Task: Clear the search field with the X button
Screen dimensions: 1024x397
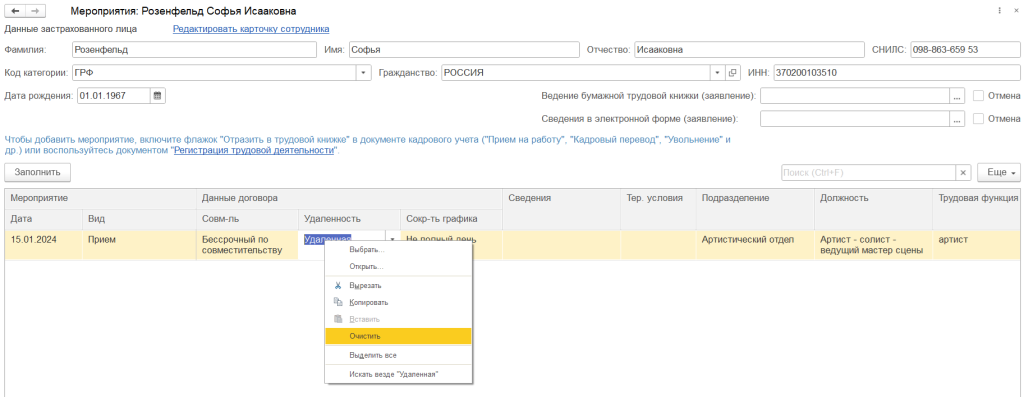Action: tap(964, 172)
